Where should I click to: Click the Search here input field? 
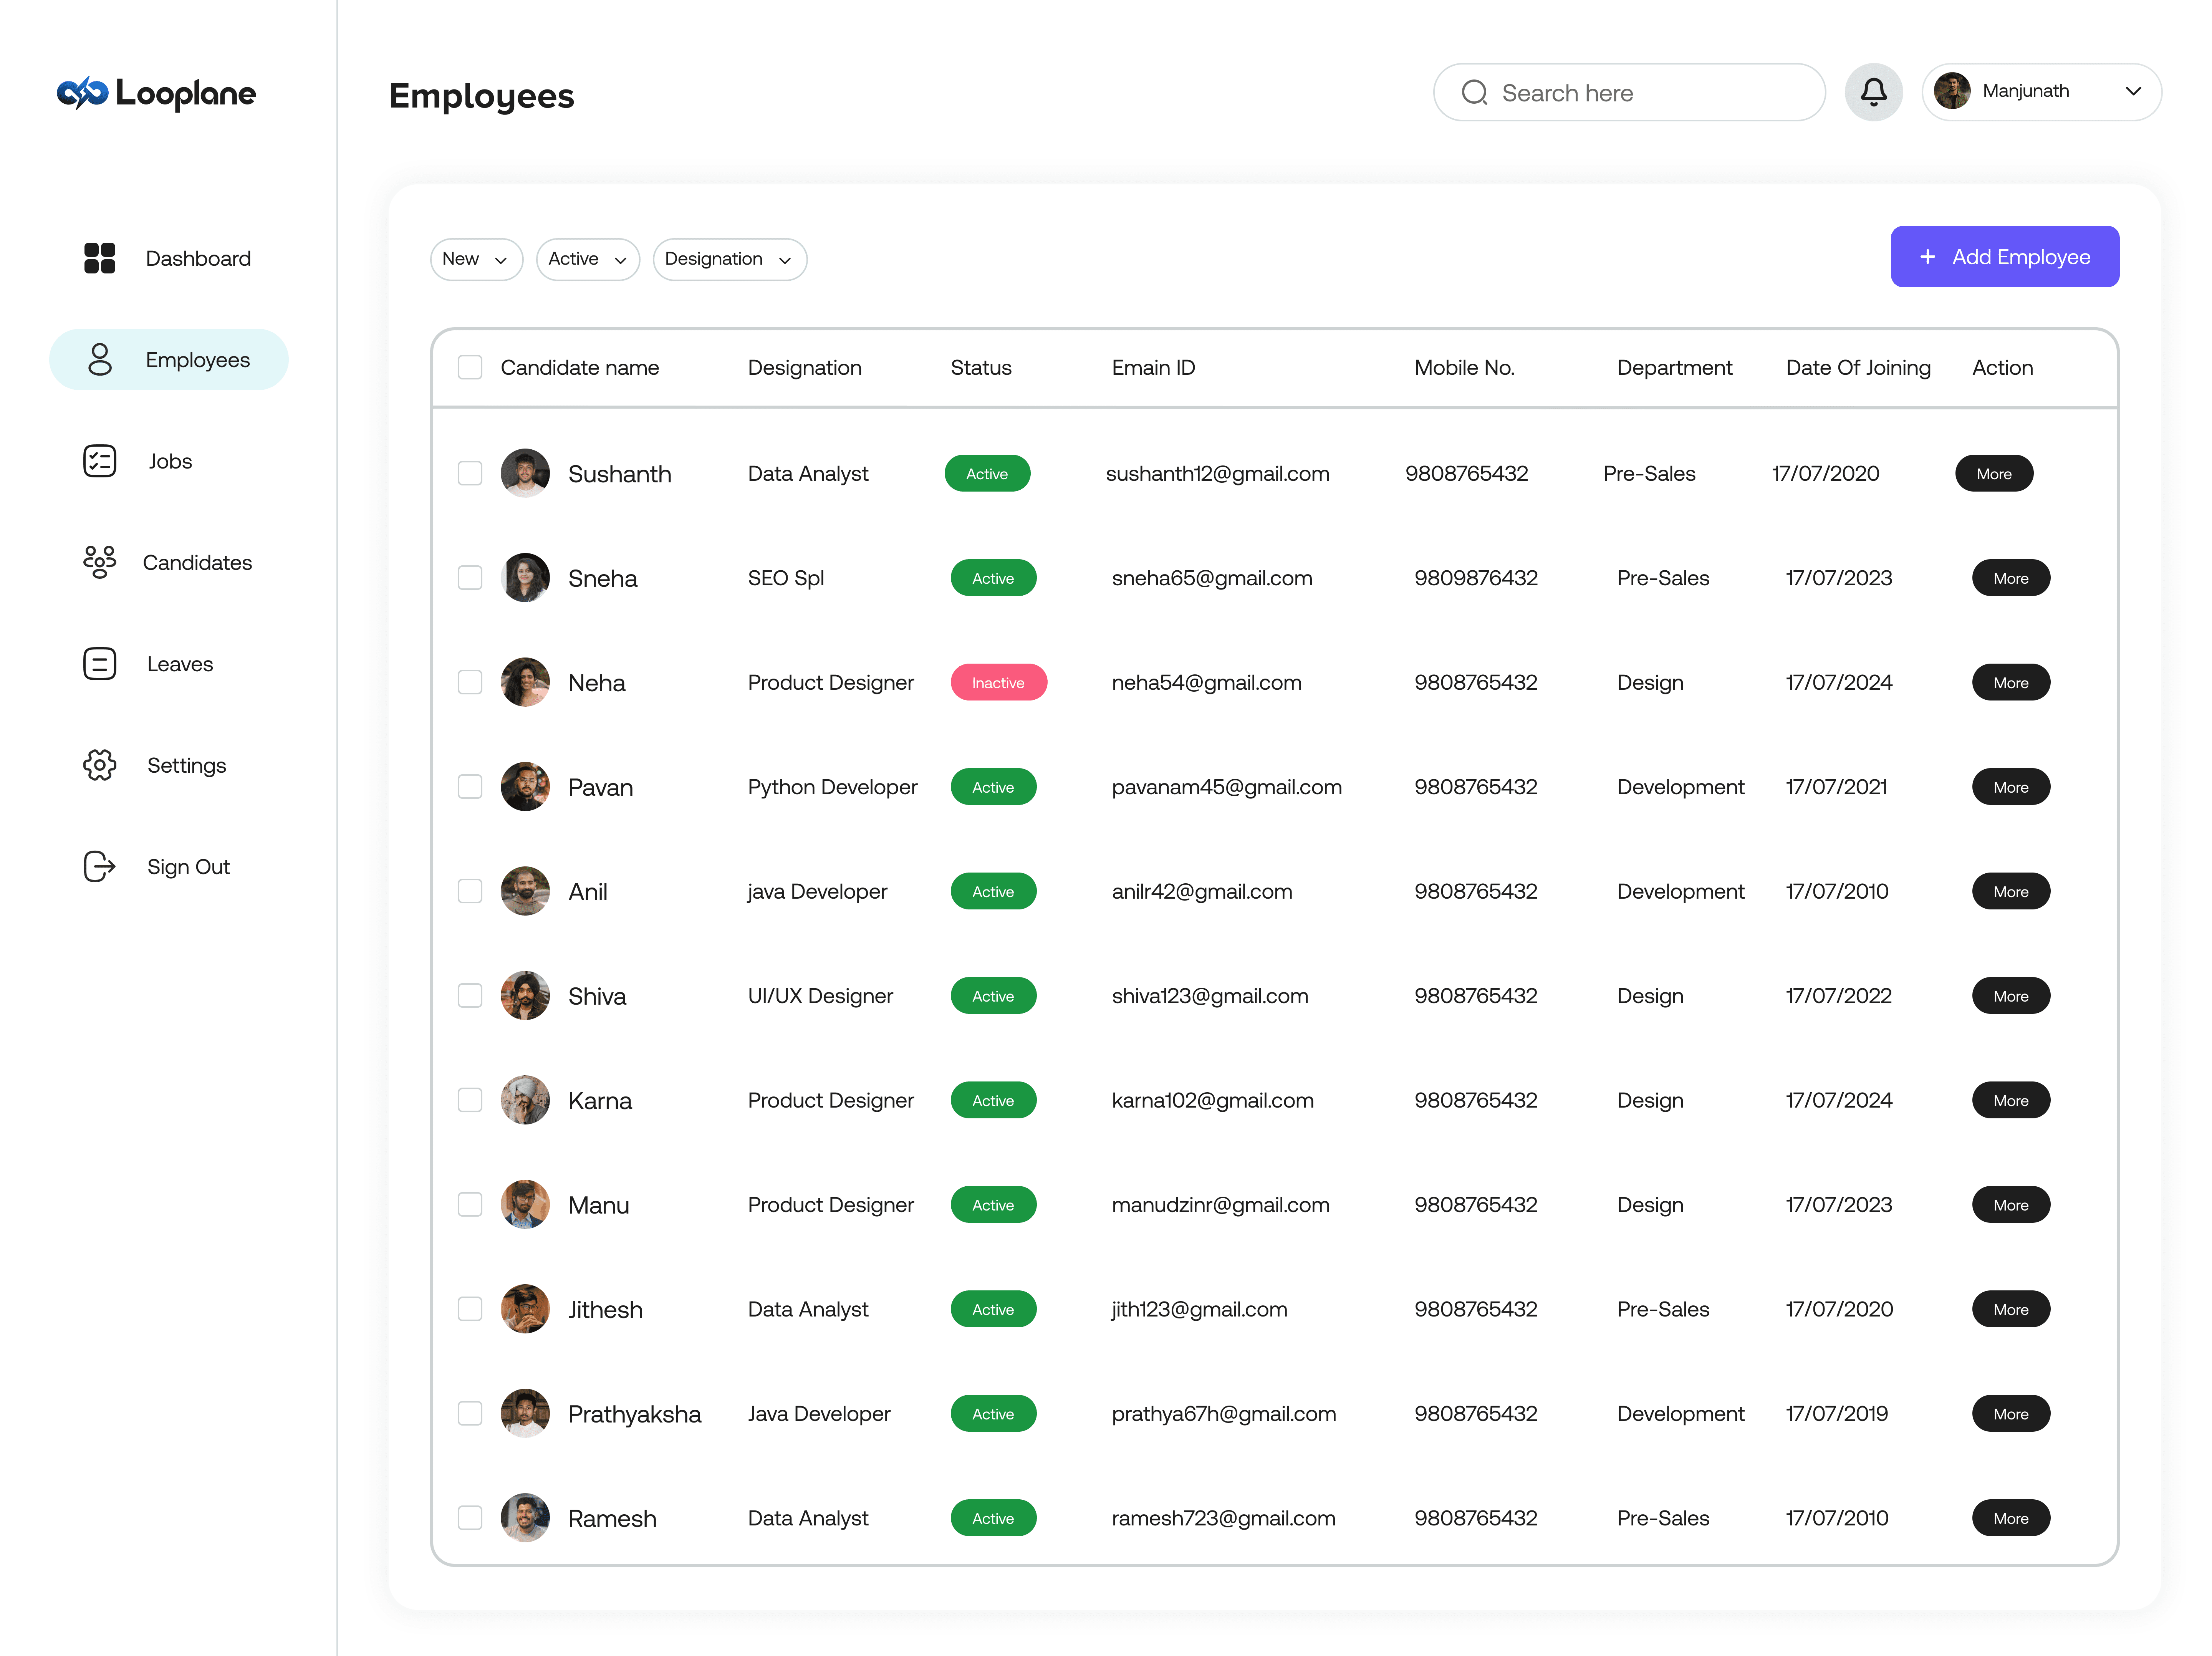tap(1629, 93)
